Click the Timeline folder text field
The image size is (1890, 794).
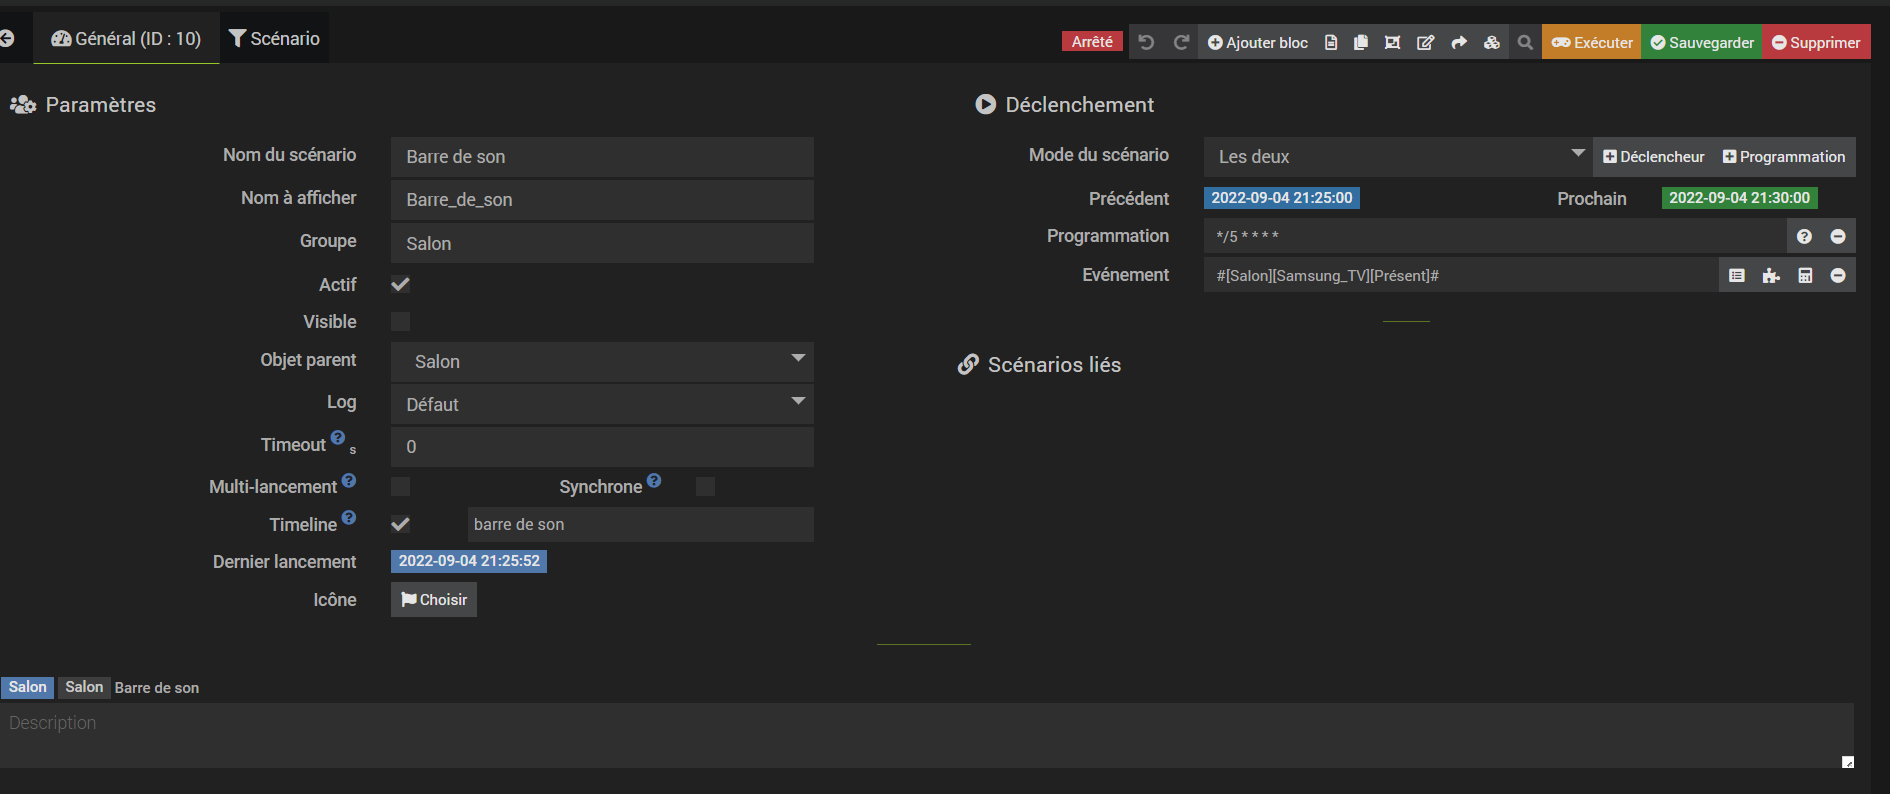tap(640, 524)
